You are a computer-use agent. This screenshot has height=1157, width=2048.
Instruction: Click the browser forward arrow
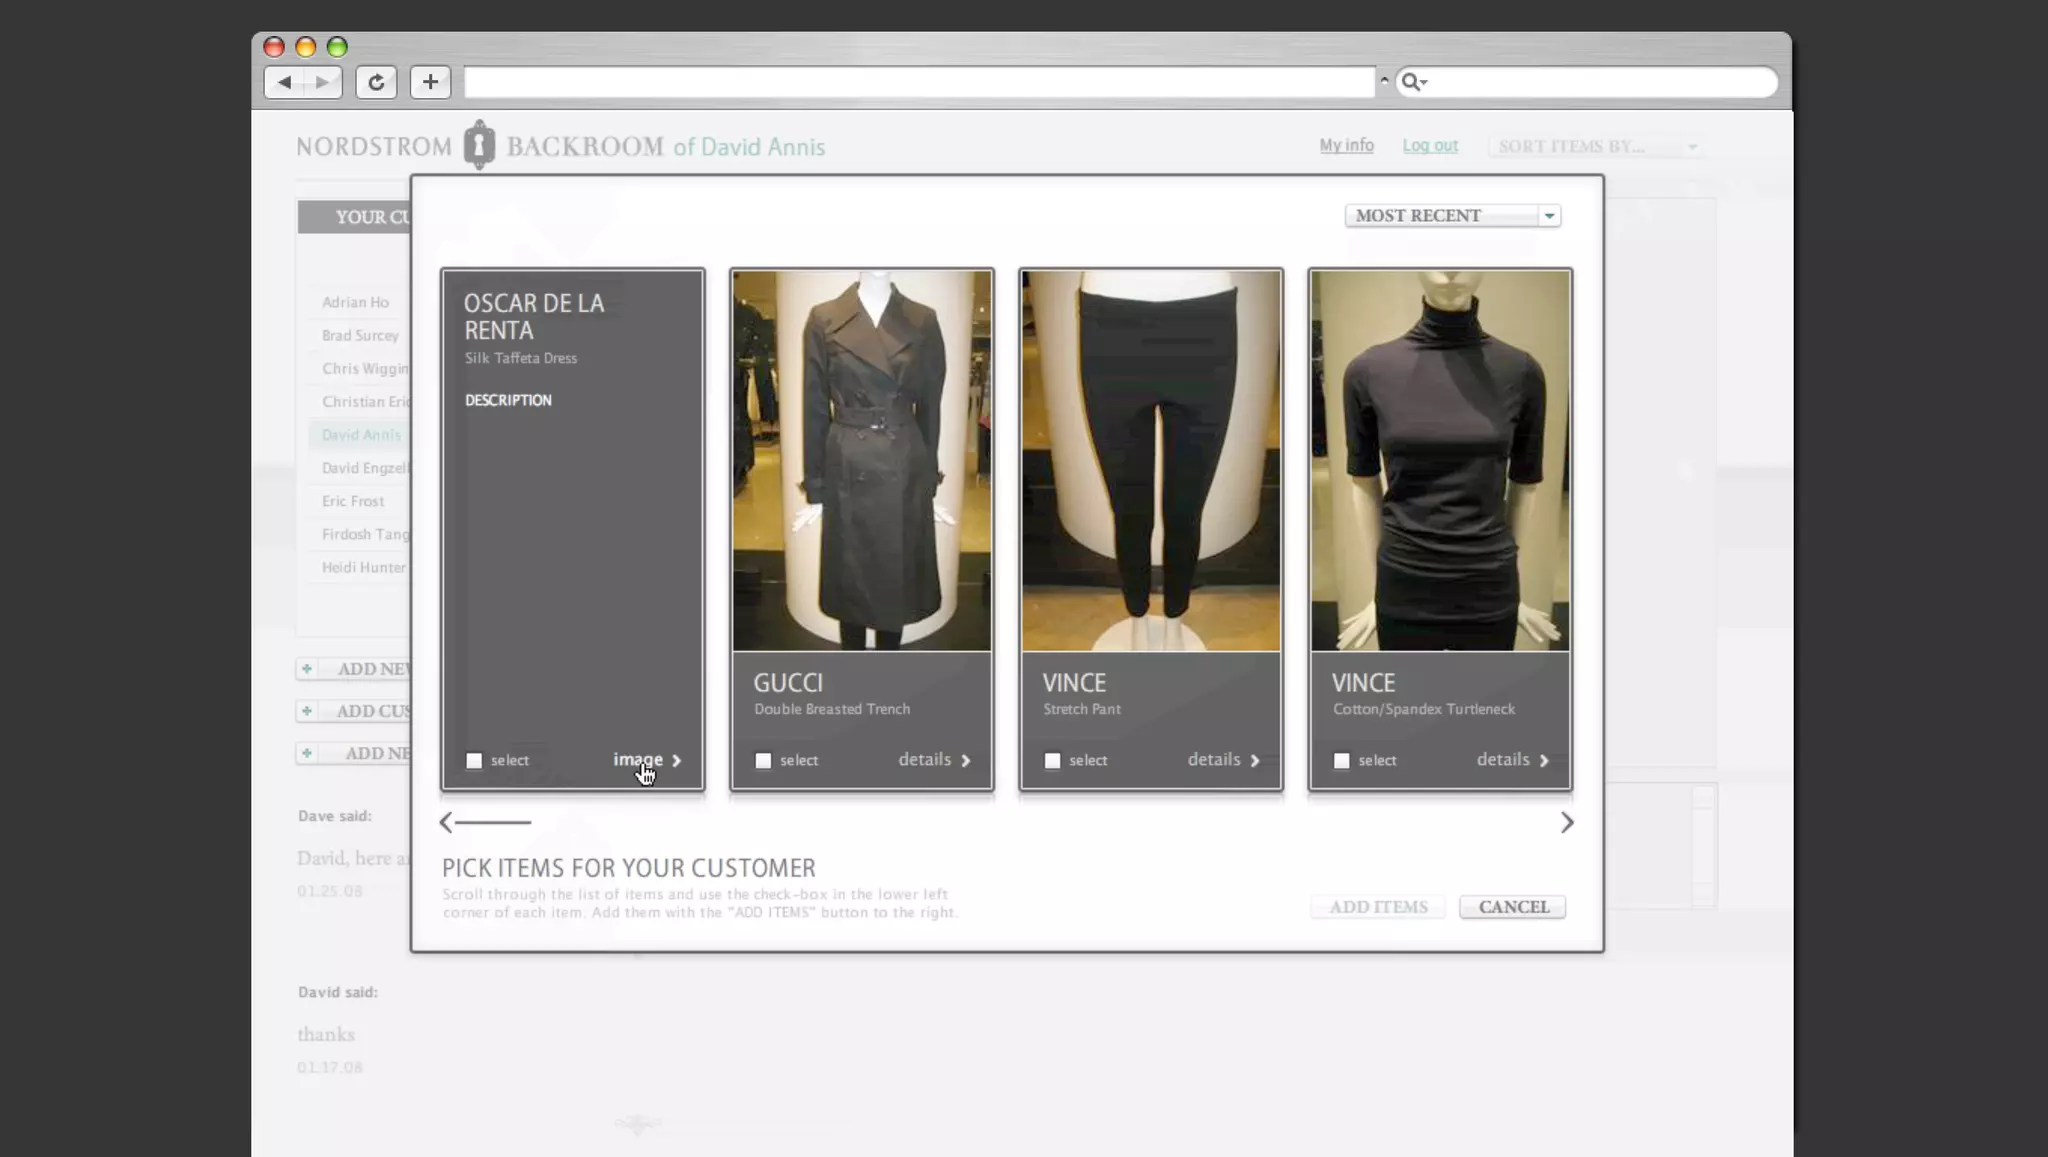(x=322, y=82)
